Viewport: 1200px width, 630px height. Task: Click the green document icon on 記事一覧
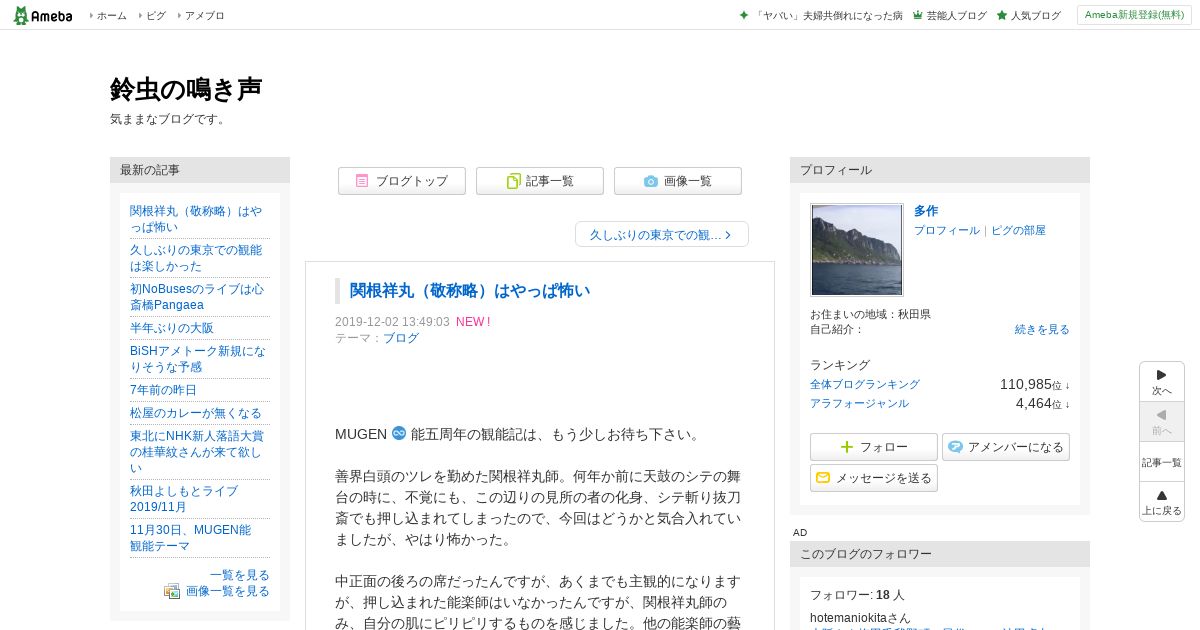click(x=513, y=181)
